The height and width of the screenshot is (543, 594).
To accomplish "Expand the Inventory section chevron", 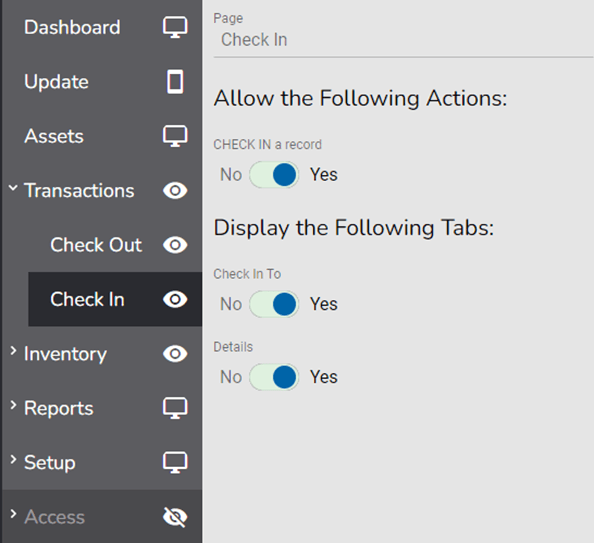I will tap(13, 351).
